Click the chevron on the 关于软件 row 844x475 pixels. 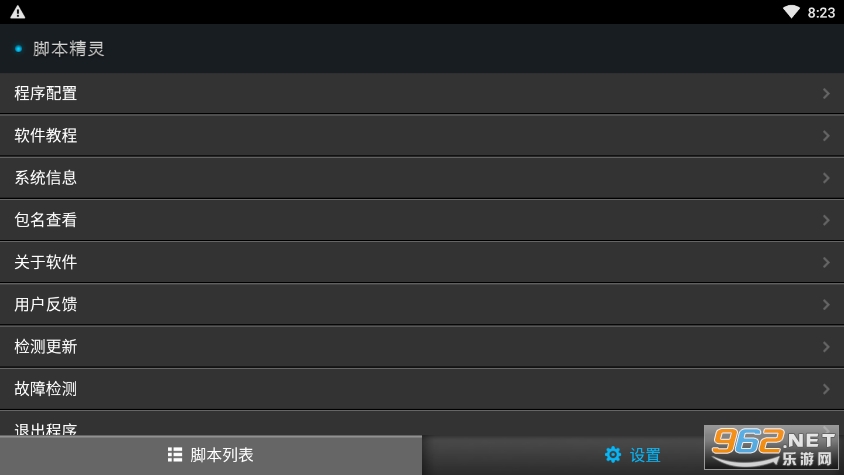pyautogui.click(x=826, y=262)
